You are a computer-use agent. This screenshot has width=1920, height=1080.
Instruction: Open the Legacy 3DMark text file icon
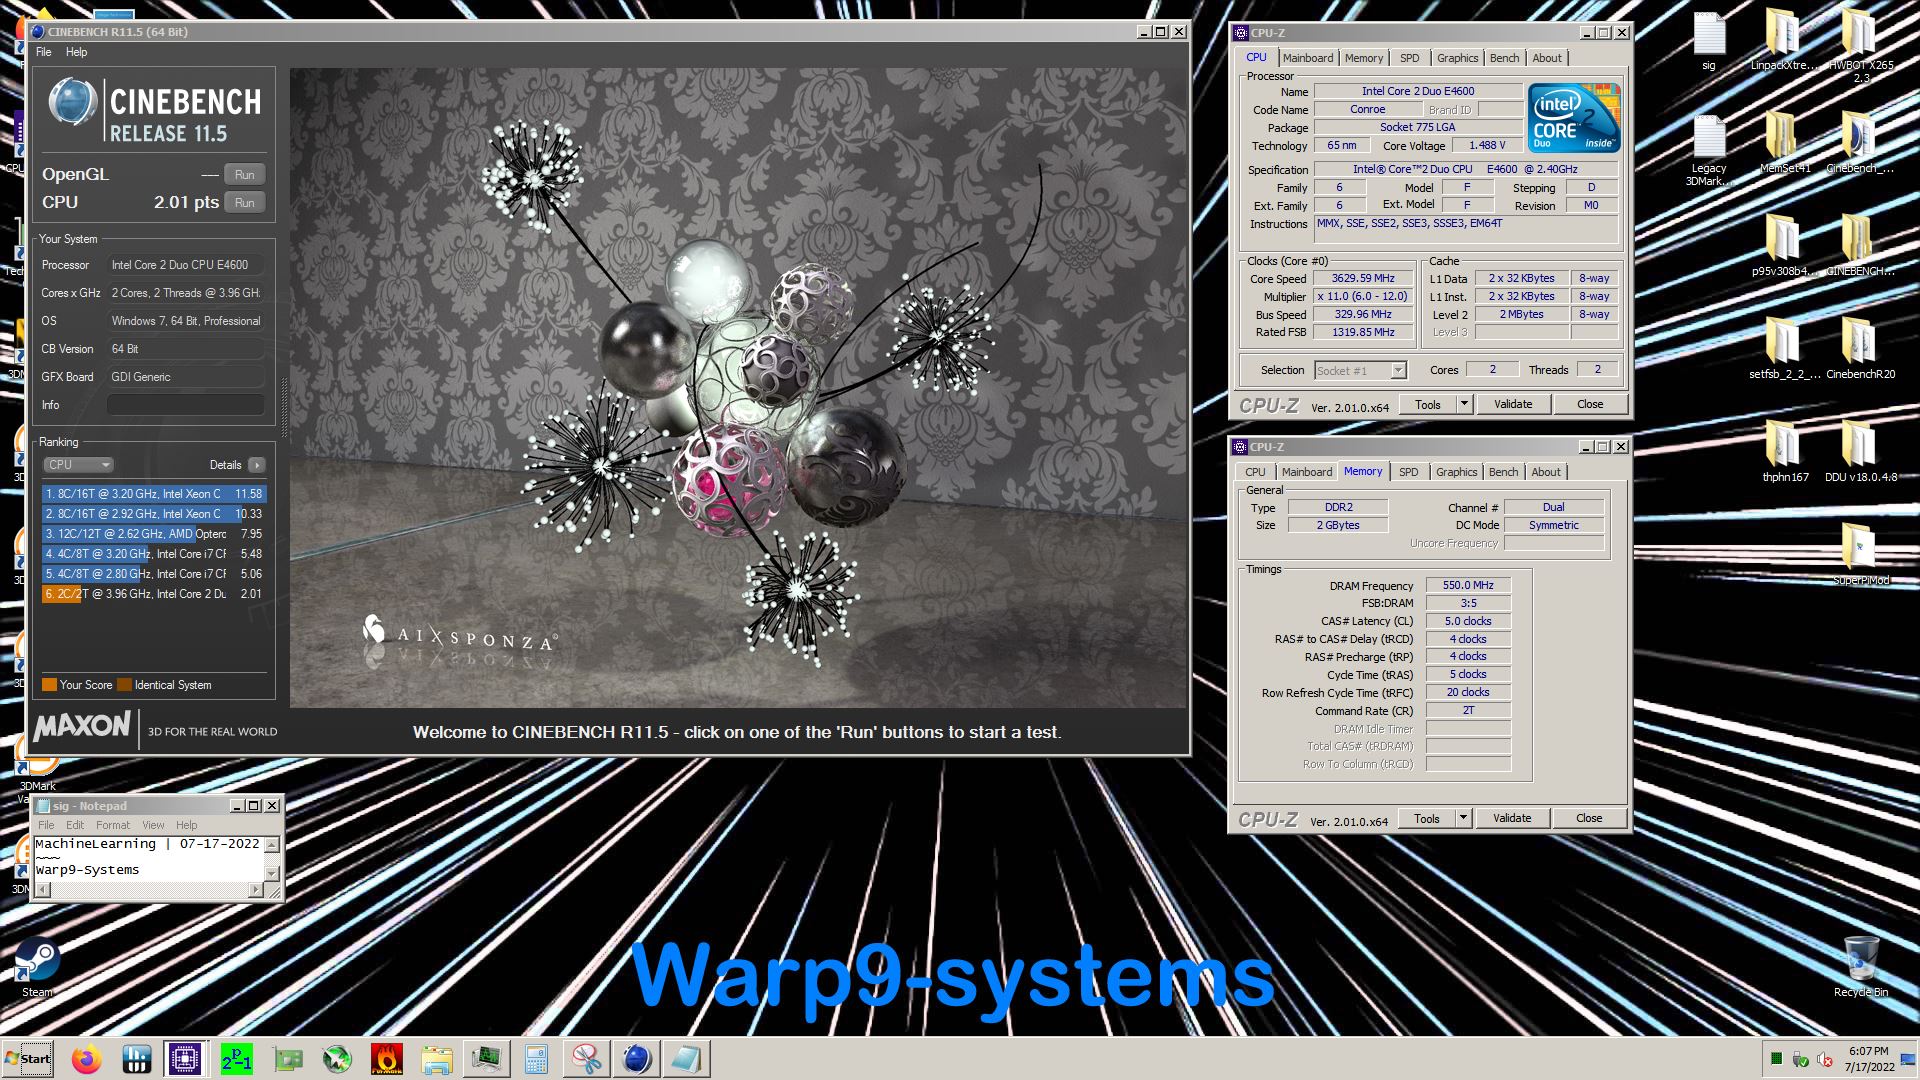(1709, 150)
